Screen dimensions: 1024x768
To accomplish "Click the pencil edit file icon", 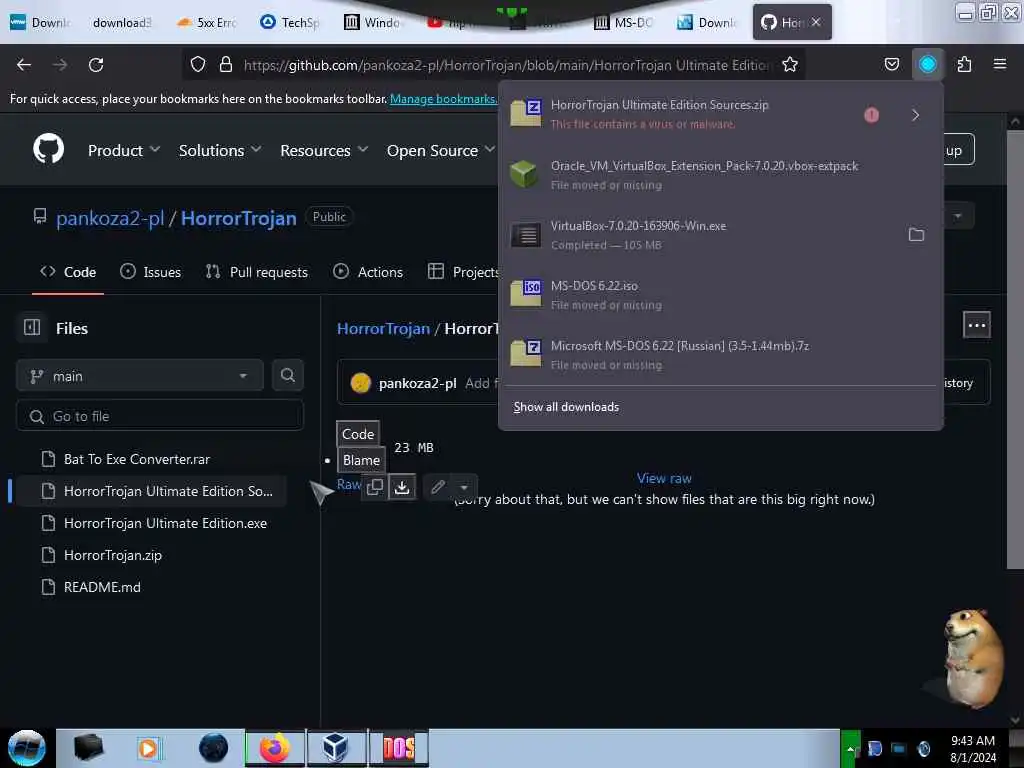I will (438, 487).
